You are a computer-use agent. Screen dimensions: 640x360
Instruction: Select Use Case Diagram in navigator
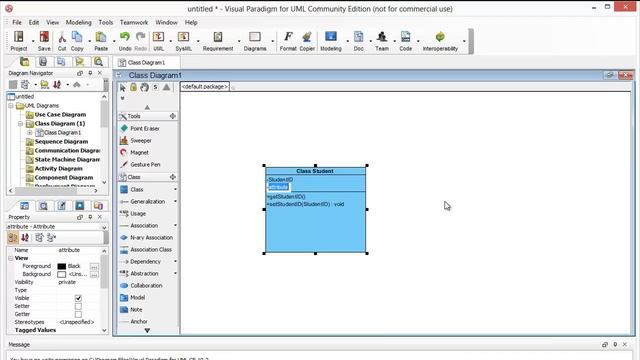coord(60,115)
